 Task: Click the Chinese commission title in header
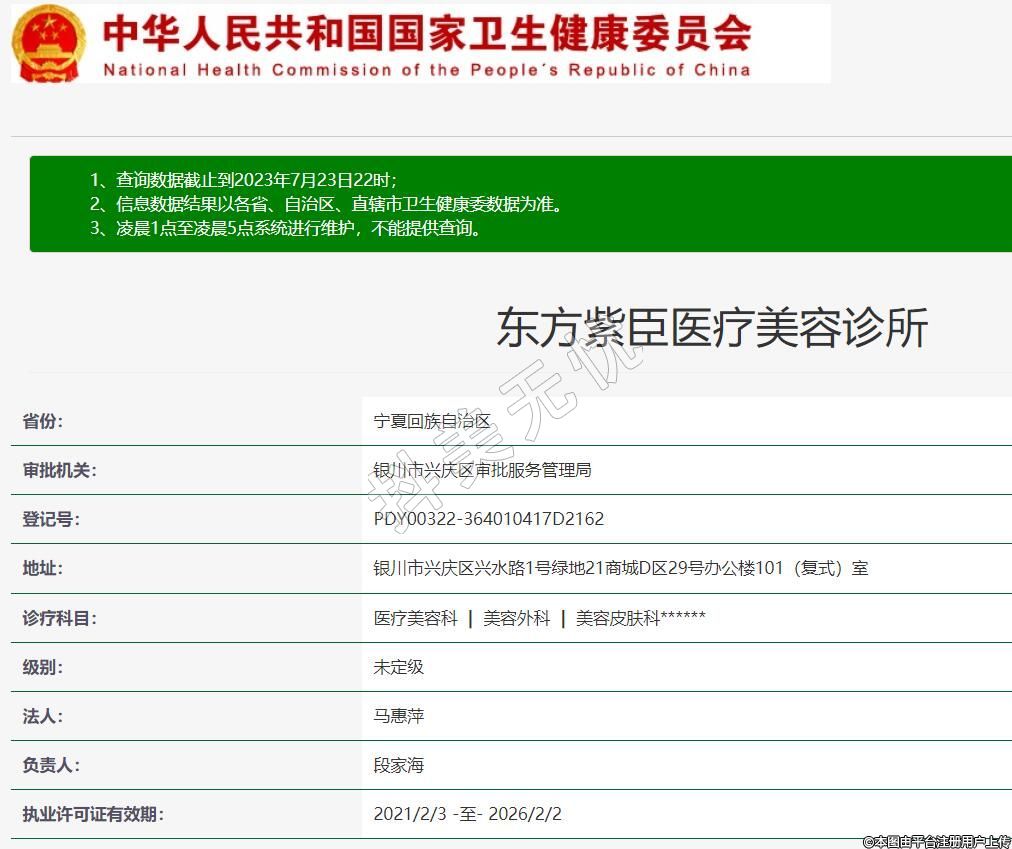click(427, 33)
